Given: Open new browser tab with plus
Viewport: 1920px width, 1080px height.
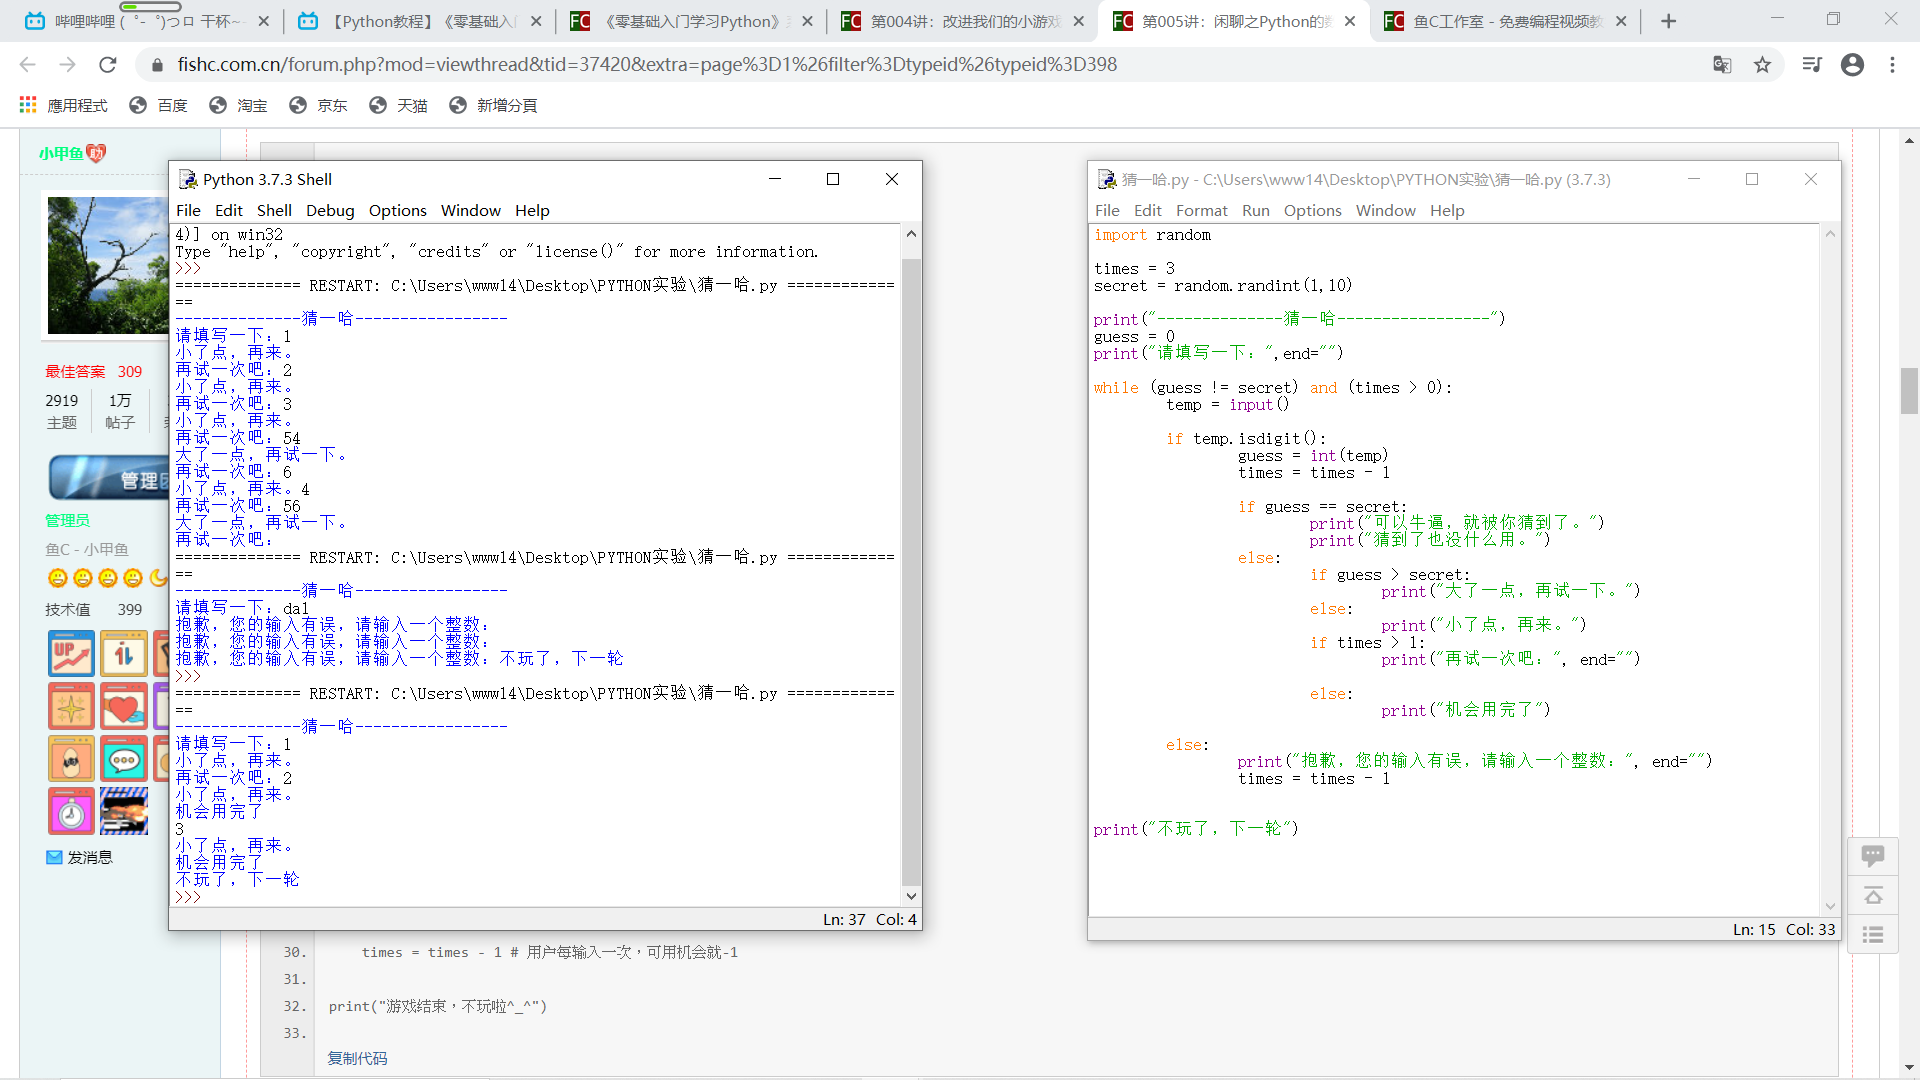Looking at the screenshot, I should [x=1668, y=21].
